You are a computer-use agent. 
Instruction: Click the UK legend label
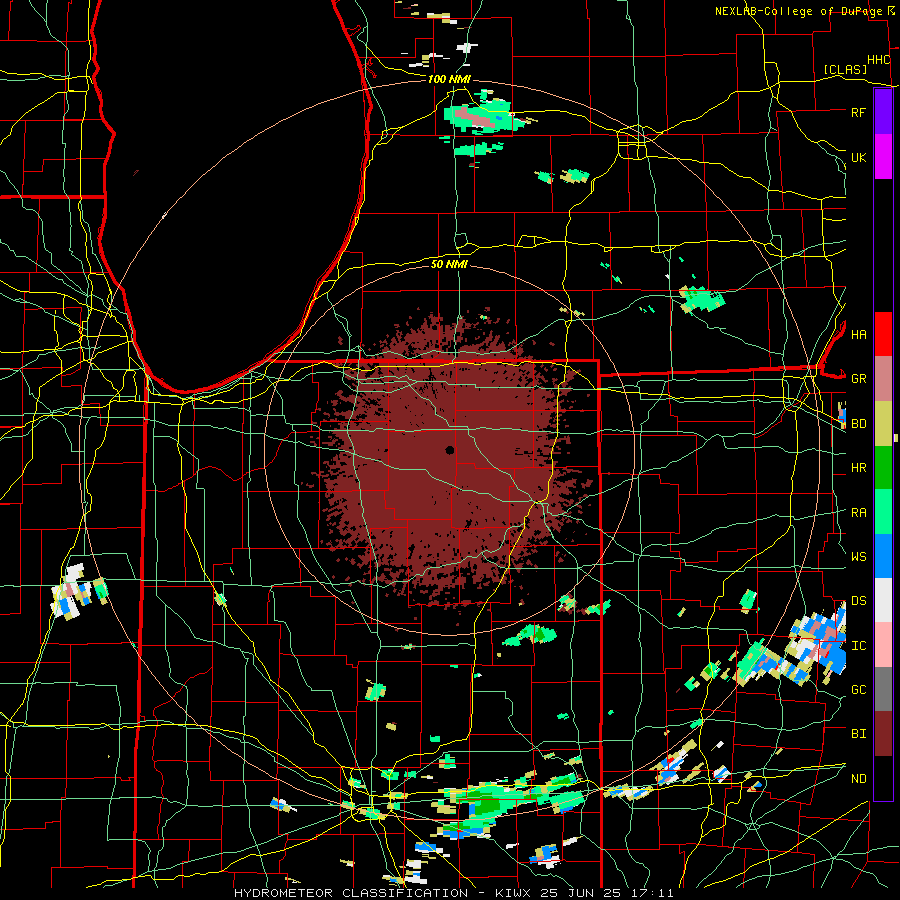click(858, 157)
